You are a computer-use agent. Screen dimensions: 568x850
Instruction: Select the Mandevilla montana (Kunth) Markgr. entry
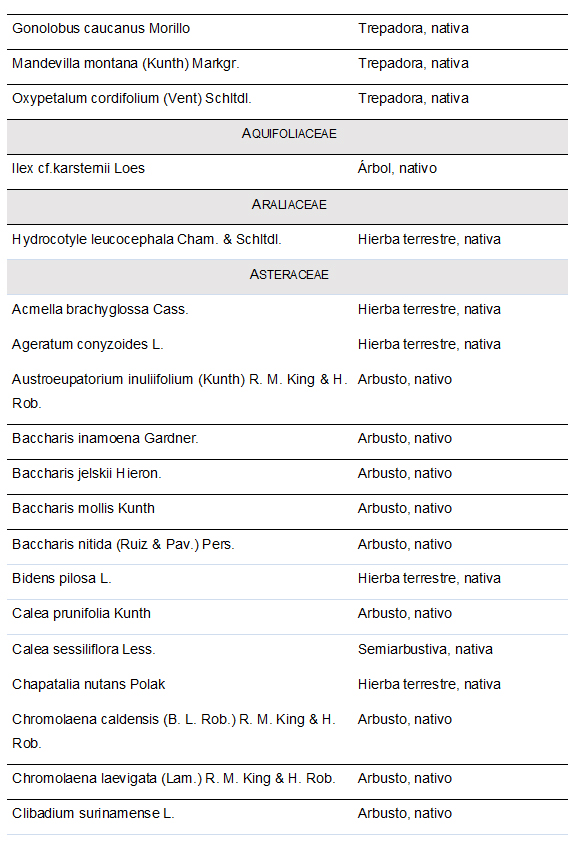(126, 64)
